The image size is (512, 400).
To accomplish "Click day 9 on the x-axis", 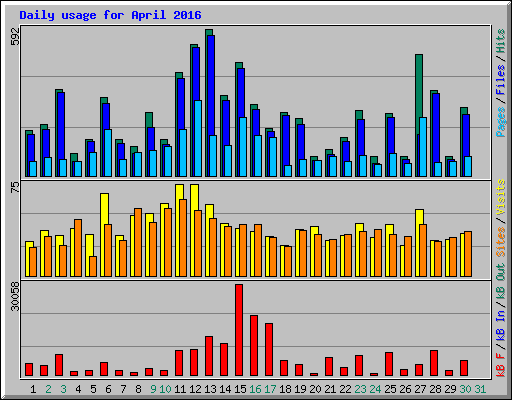I will coord(153,389).
